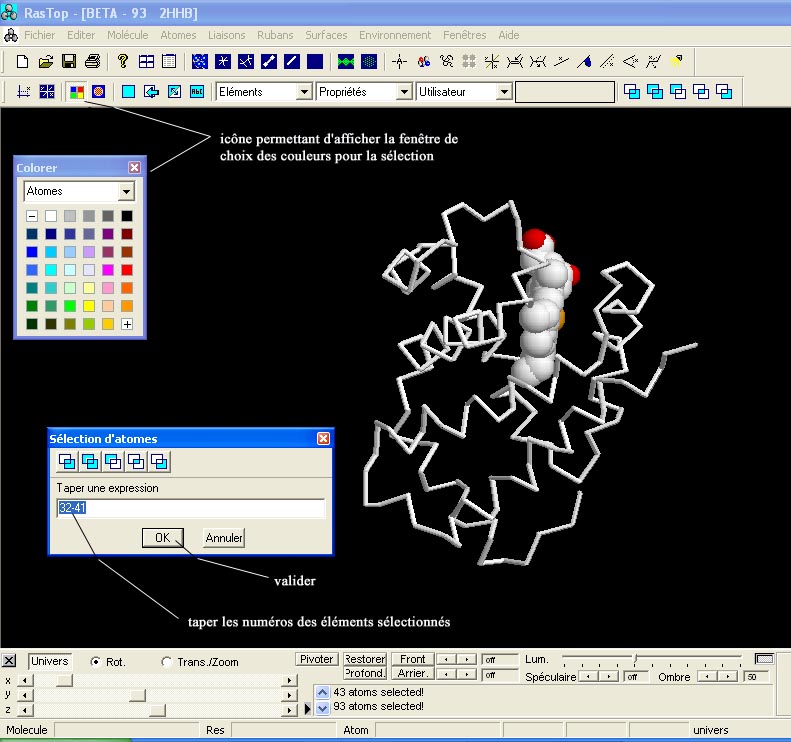791x742 pixels.
Task: Open the Atomes dropdown in Colorer panel
Action: [126, 191]
